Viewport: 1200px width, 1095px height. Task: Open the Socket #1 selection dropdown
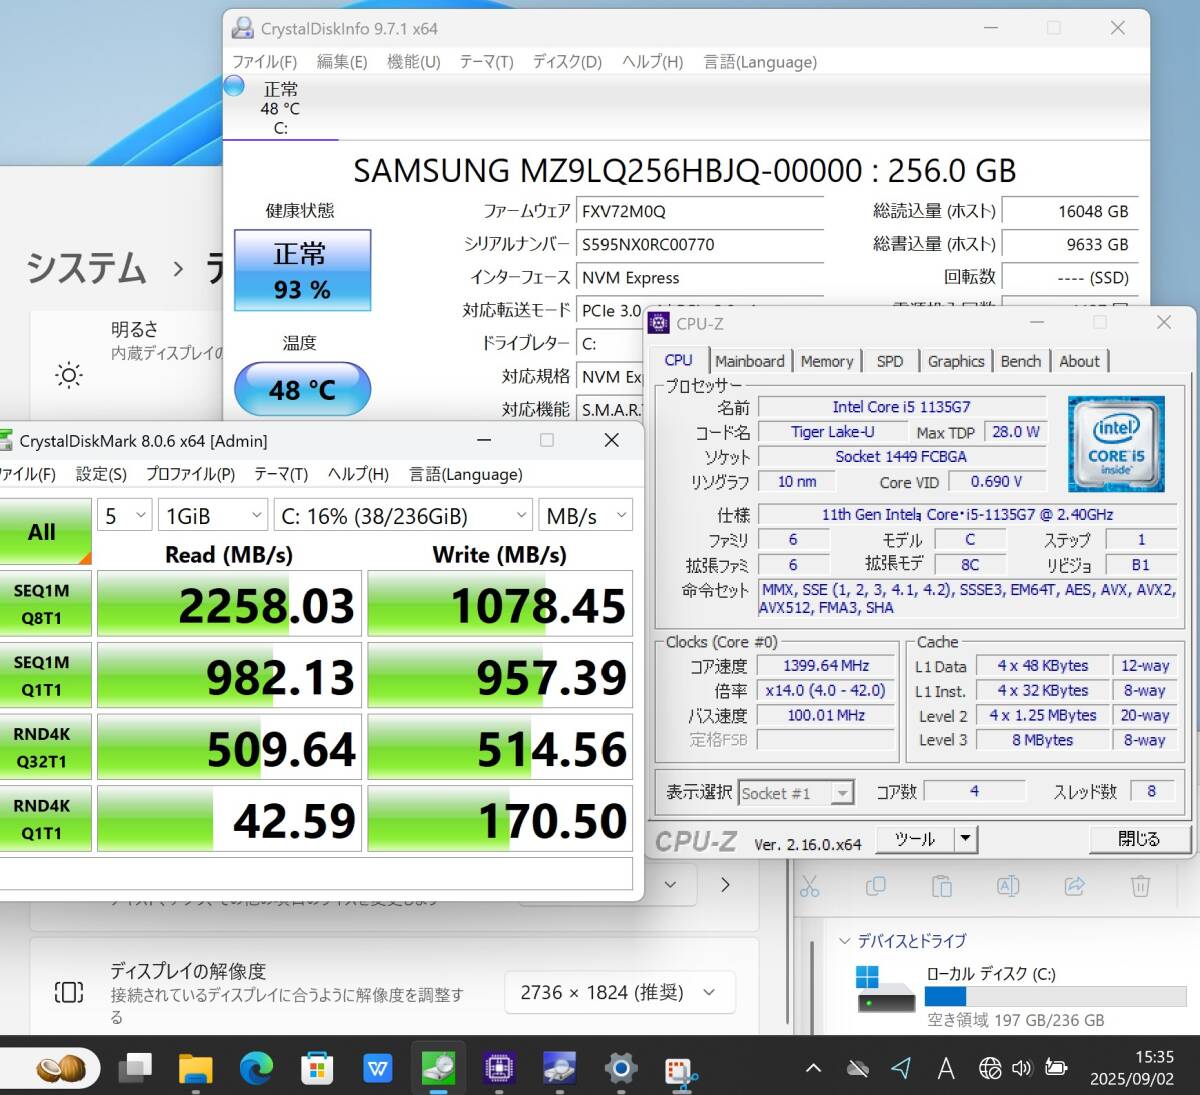(796, 793)
